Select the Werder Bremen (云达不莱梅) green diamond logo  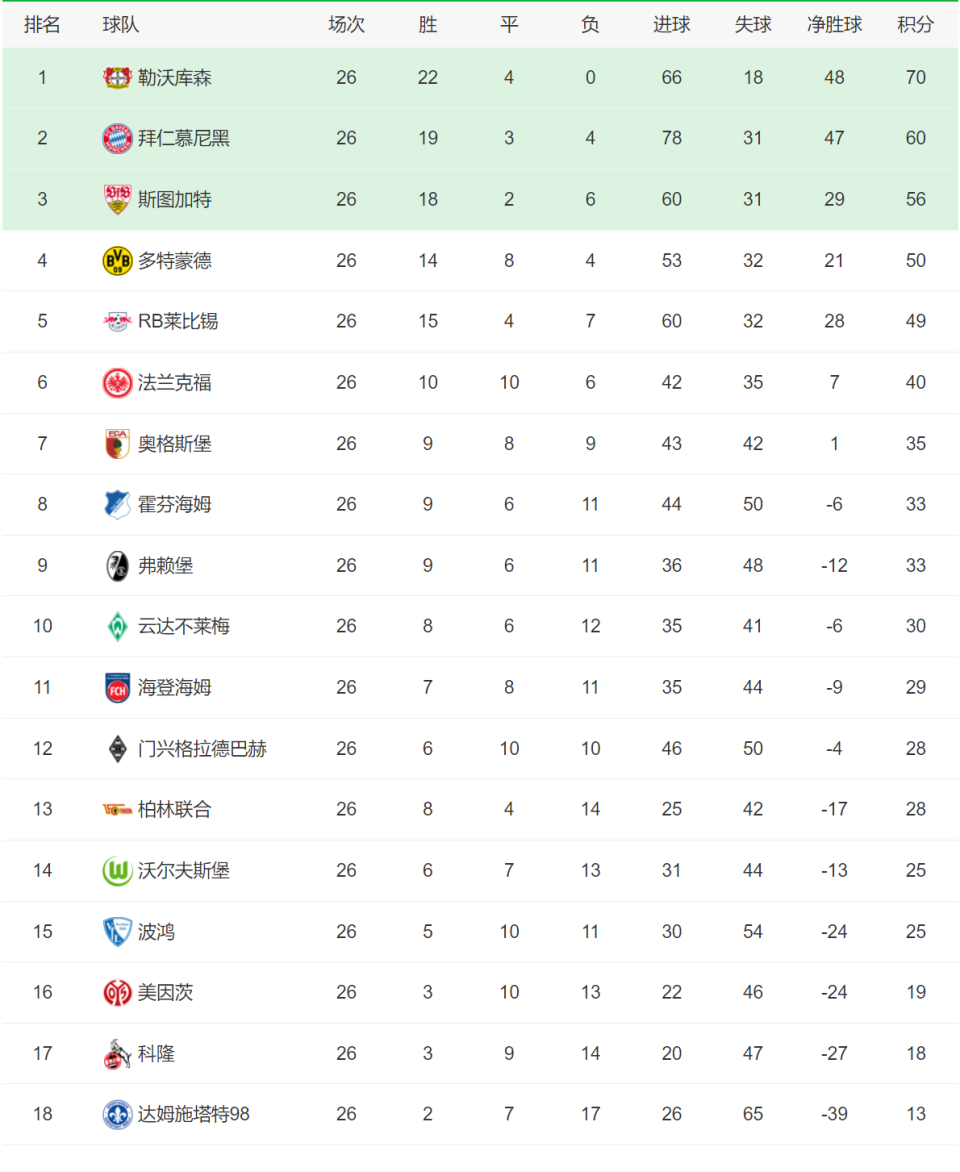tap(117, 626)
